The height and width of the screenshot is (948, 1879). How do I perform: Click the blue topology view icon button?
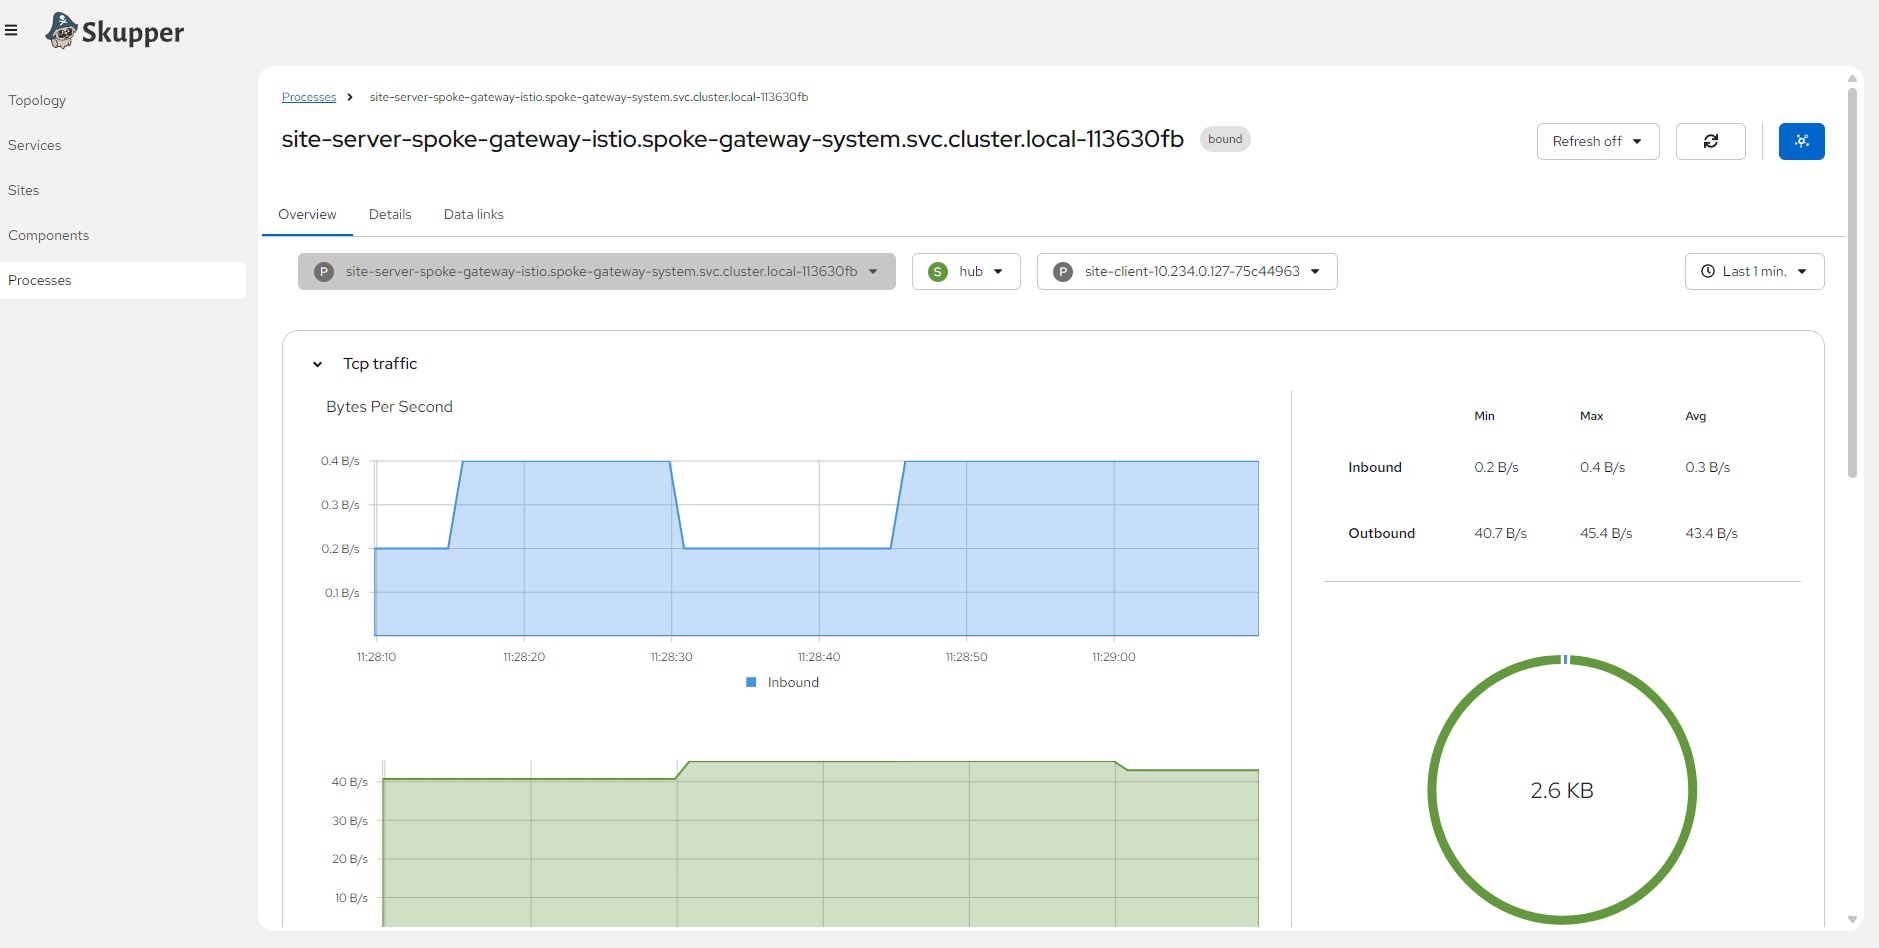(x=1801, y=141)
